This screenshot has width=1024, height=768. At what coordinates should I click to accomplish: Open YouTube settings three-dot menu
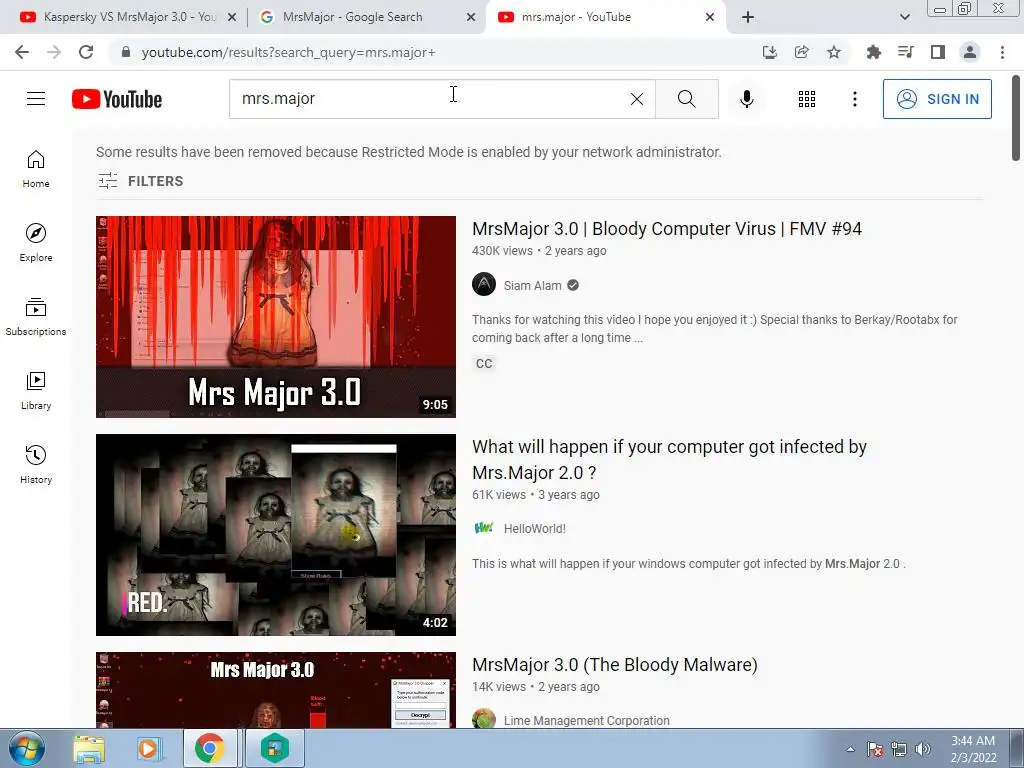point(854,99)
